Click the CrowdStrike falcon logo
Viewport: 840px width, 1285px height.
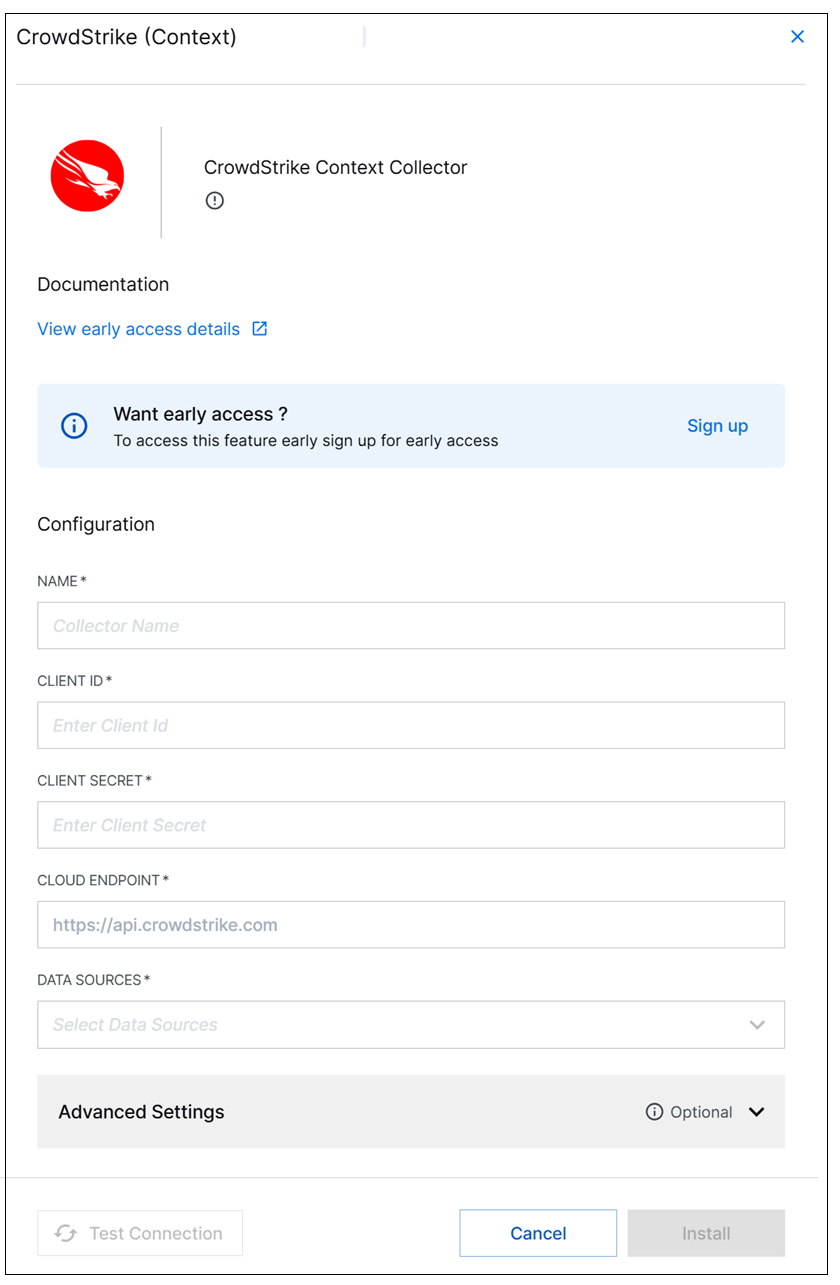(x=87, y=176)
